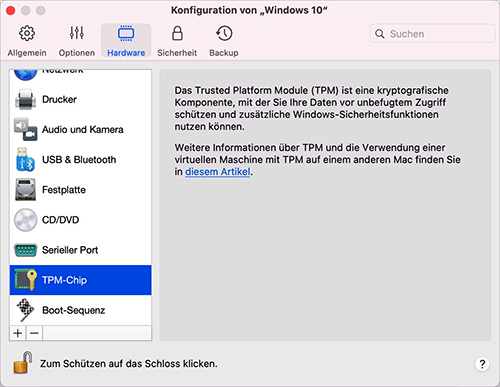Select the Serieller Port label
Screen dimensions: 500x387
tap(70, 250)
